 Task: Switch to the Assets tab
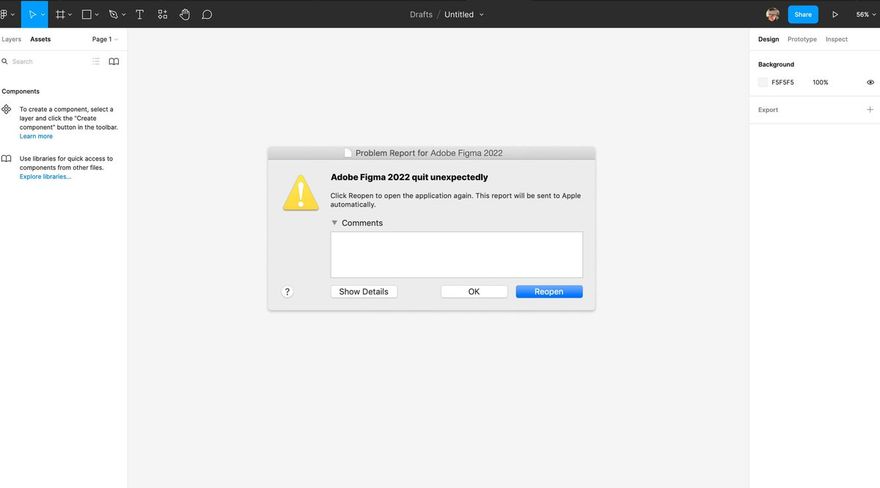click(40, 39)
